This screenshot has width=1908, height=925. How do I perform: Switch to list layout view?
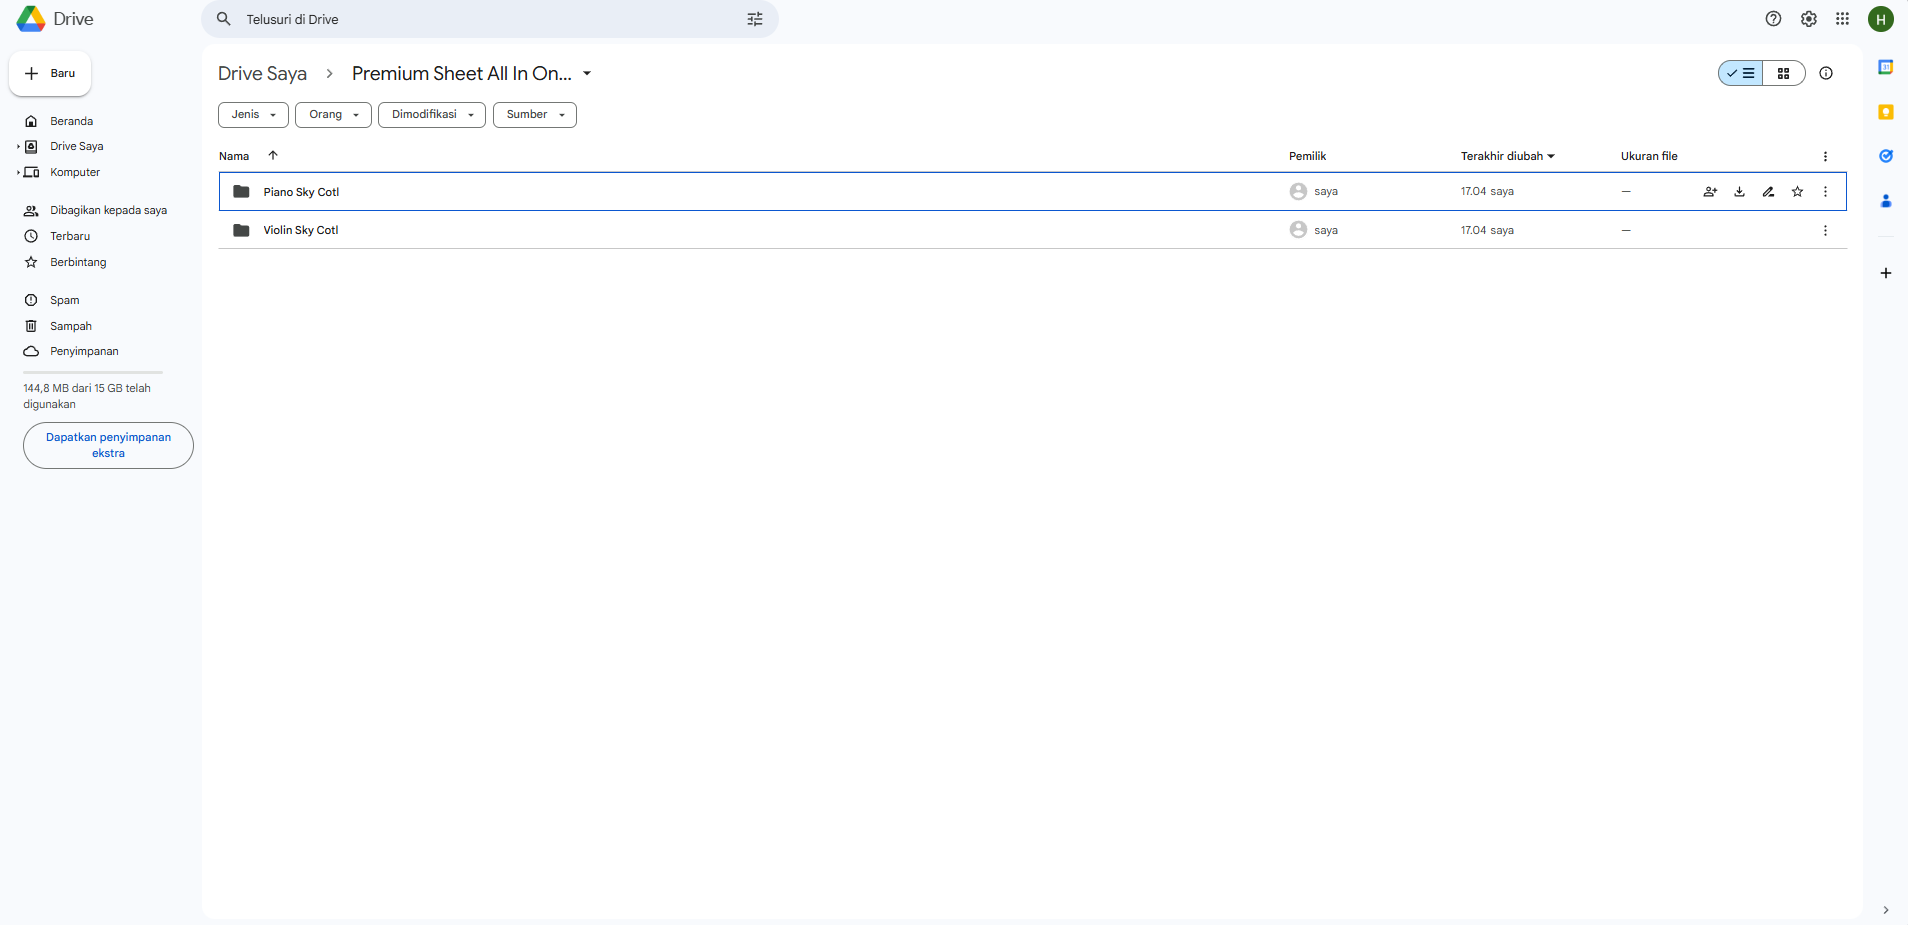pyautogui.click(x=1741, y=73)
